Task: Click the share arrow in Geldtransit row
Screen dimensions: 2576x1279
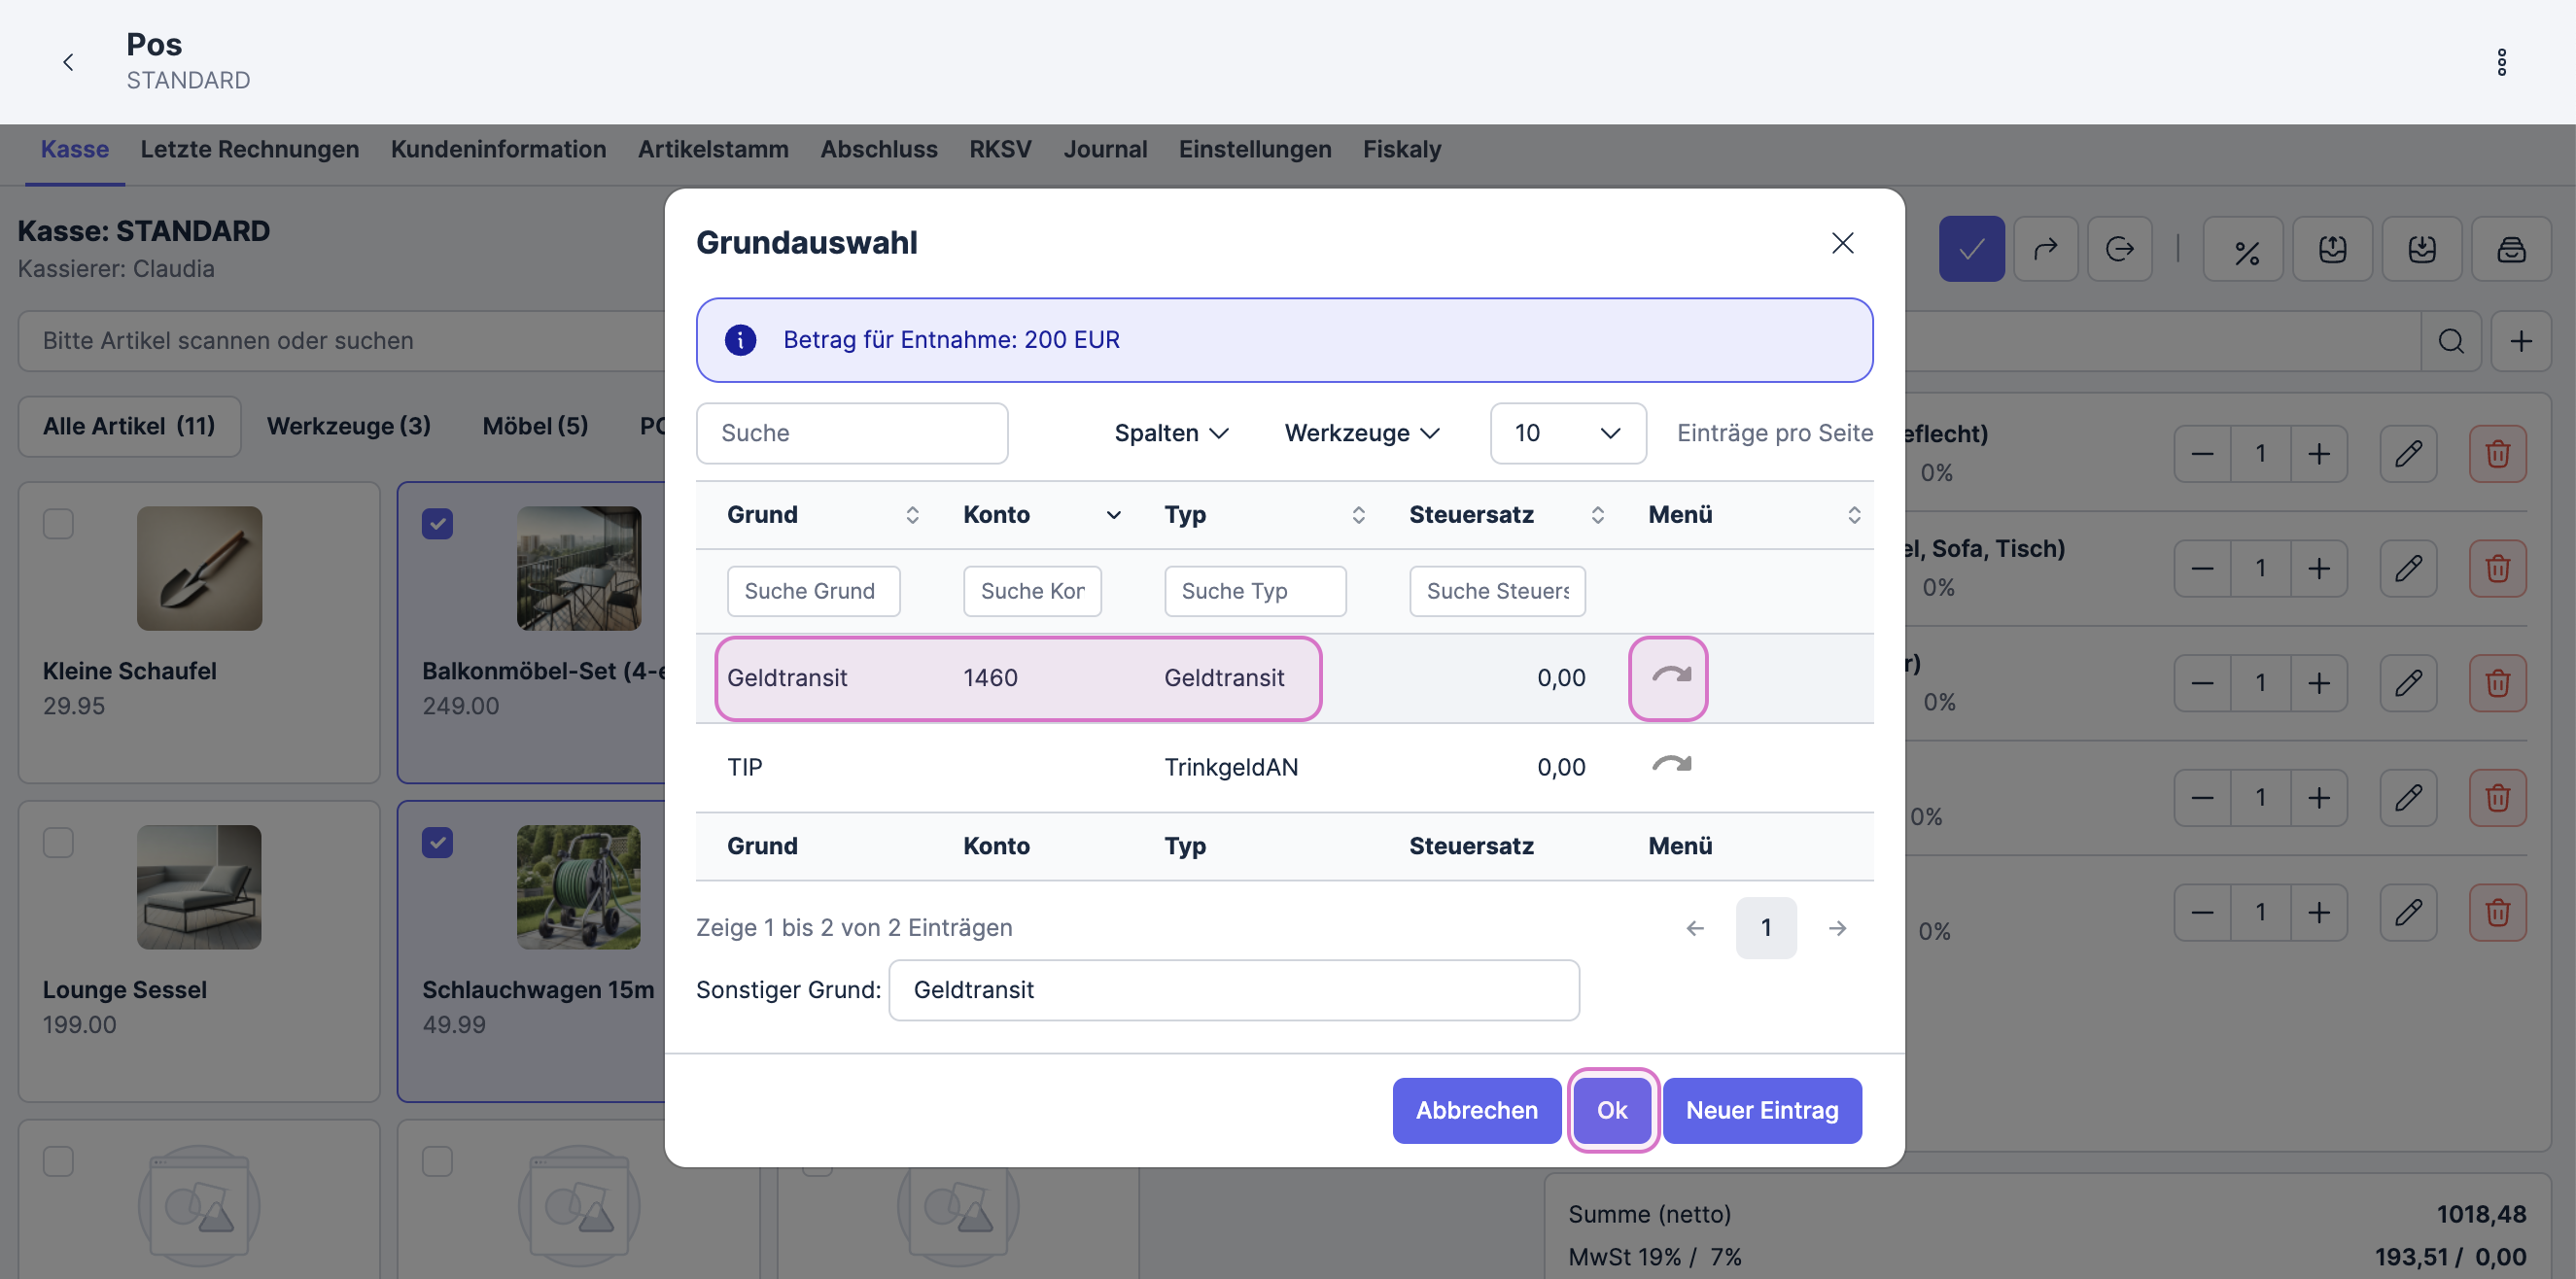Action: [1669, 677]
